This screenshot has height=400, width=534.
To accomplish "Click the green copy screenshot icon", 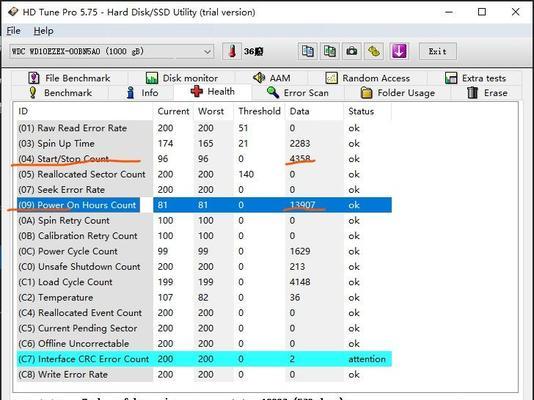I will point(330,51).
